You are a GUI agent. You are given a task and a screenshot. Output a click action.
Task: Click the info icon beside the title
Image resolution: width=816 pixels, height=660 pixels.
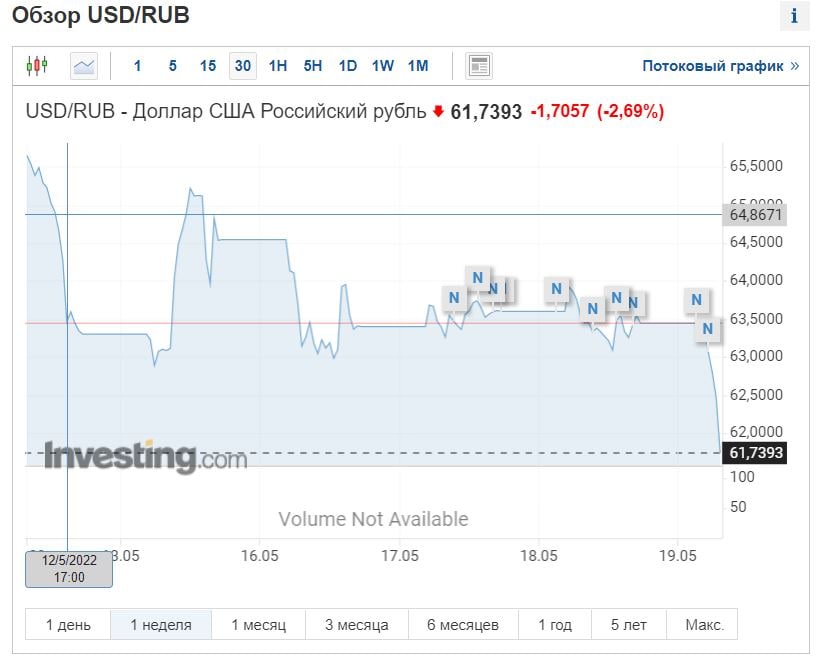tap(794, 16)
